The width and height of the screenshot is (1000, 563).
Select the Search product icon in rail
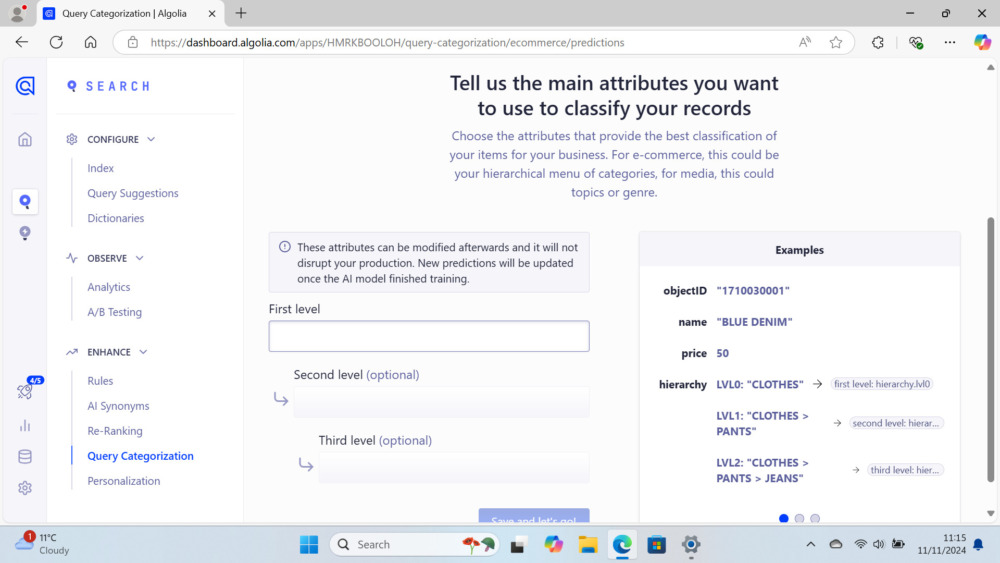point(25,201)
